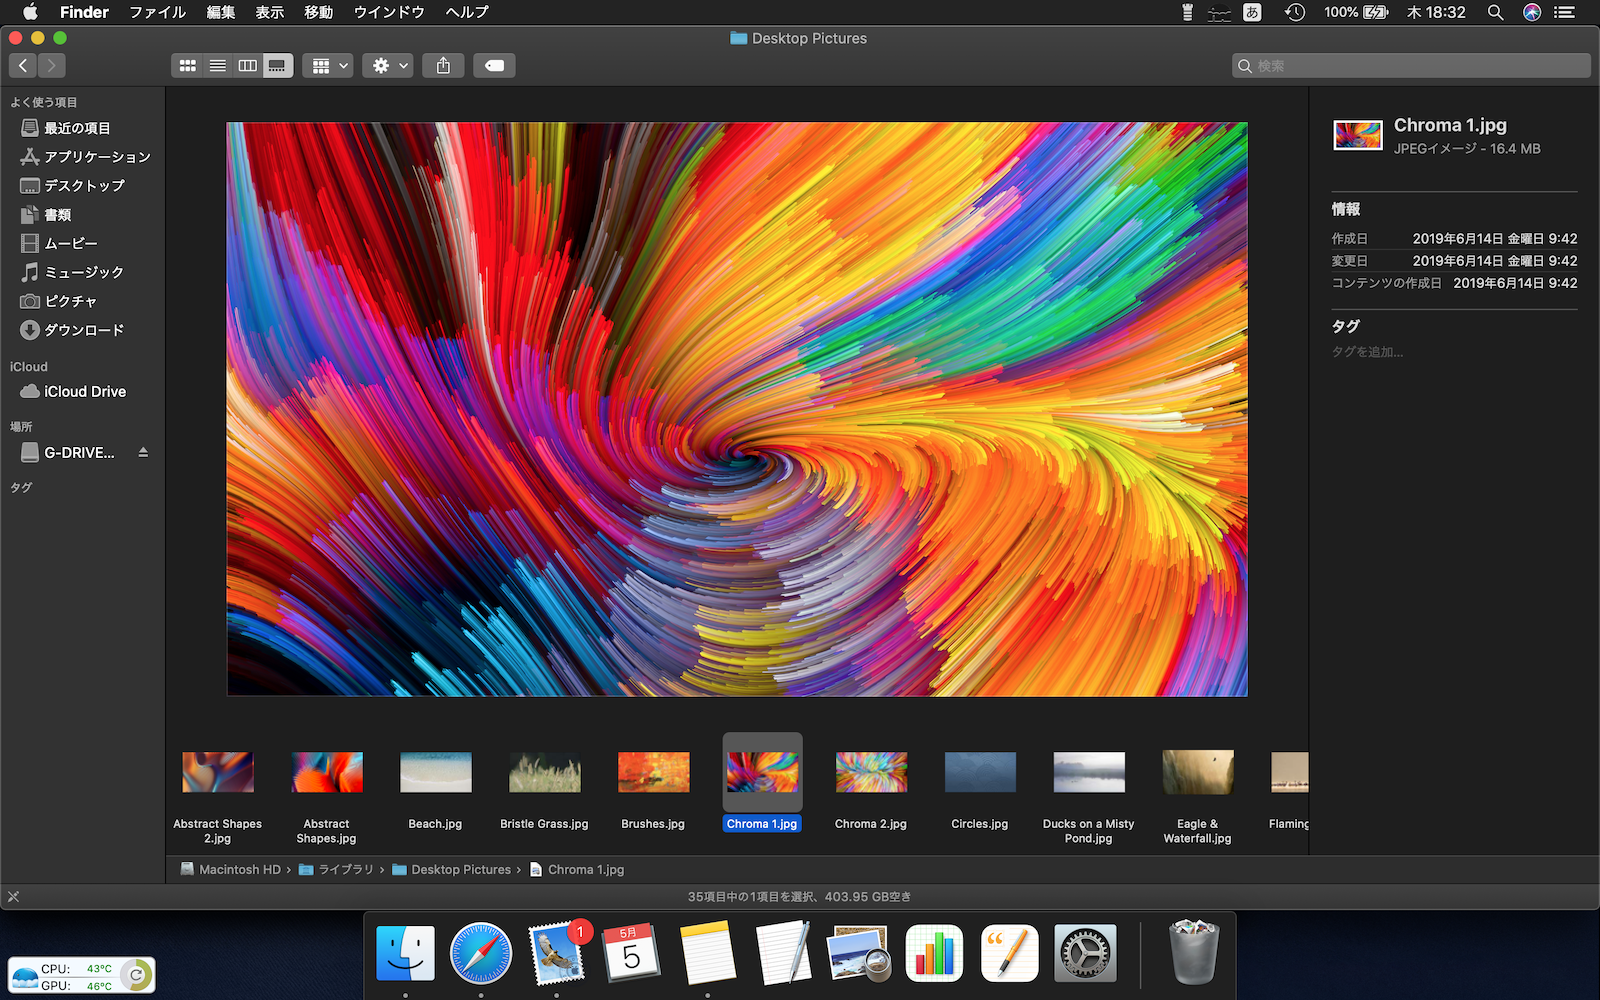Open Safari from the Dock
The height and width of the screenshot is (1000, 1600).
click(x=481, y=953)
